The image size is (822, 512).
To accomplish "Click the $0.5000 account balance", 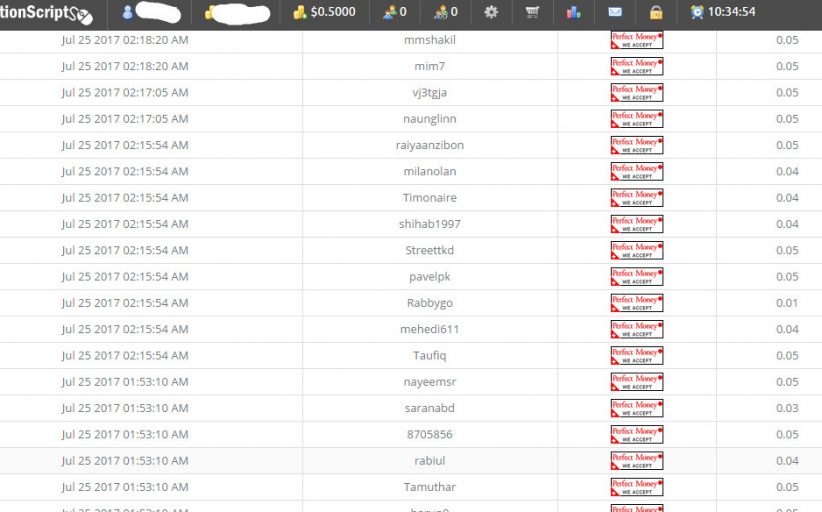I will click(x=323, y=13).
